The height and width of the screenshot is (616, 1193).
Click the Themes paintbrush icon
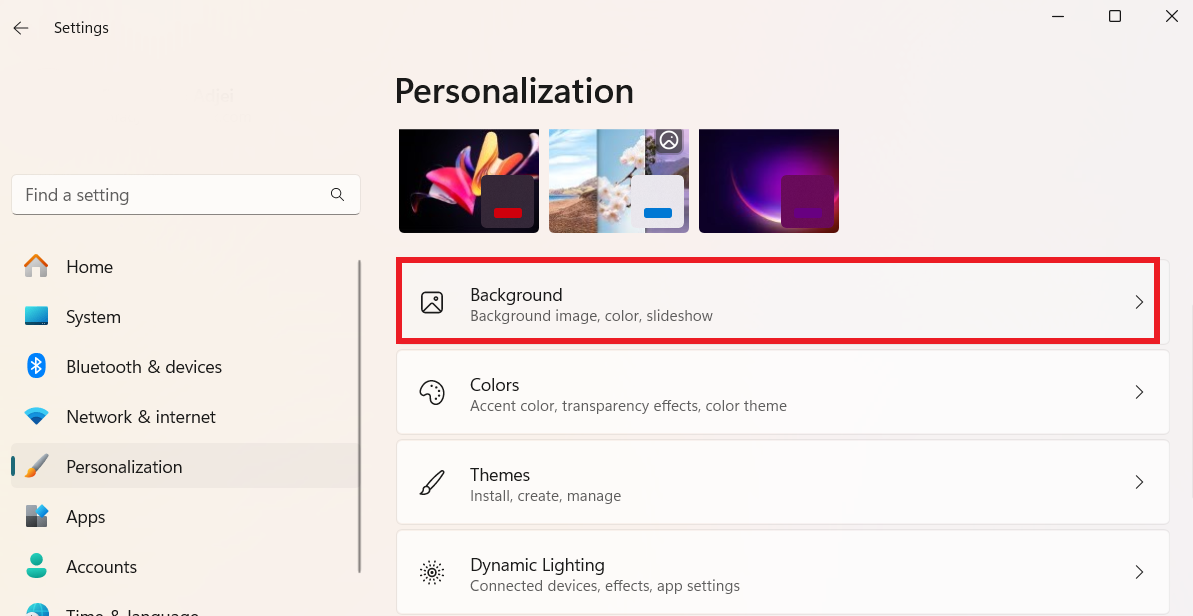point(432,482)
